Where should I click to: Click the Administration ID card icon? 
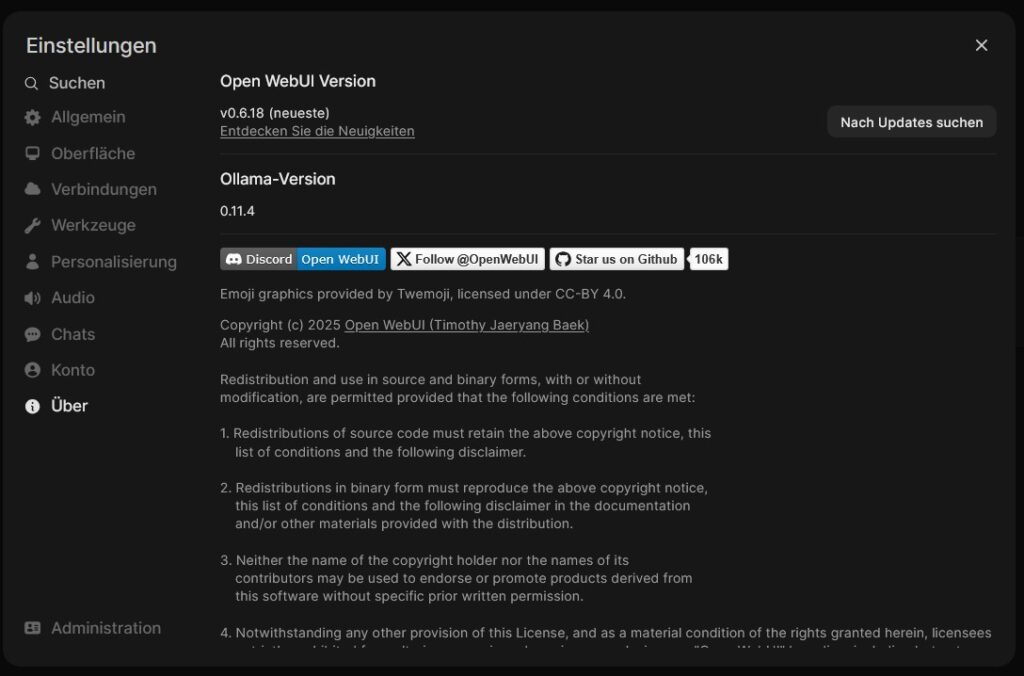[33, 628]
